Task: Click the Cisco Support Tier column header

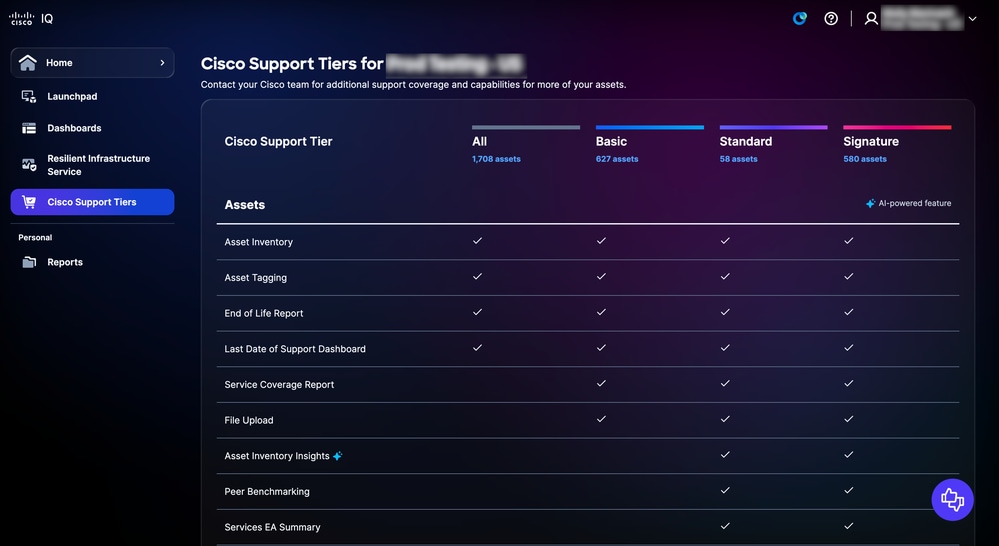Action: point(278,141)
